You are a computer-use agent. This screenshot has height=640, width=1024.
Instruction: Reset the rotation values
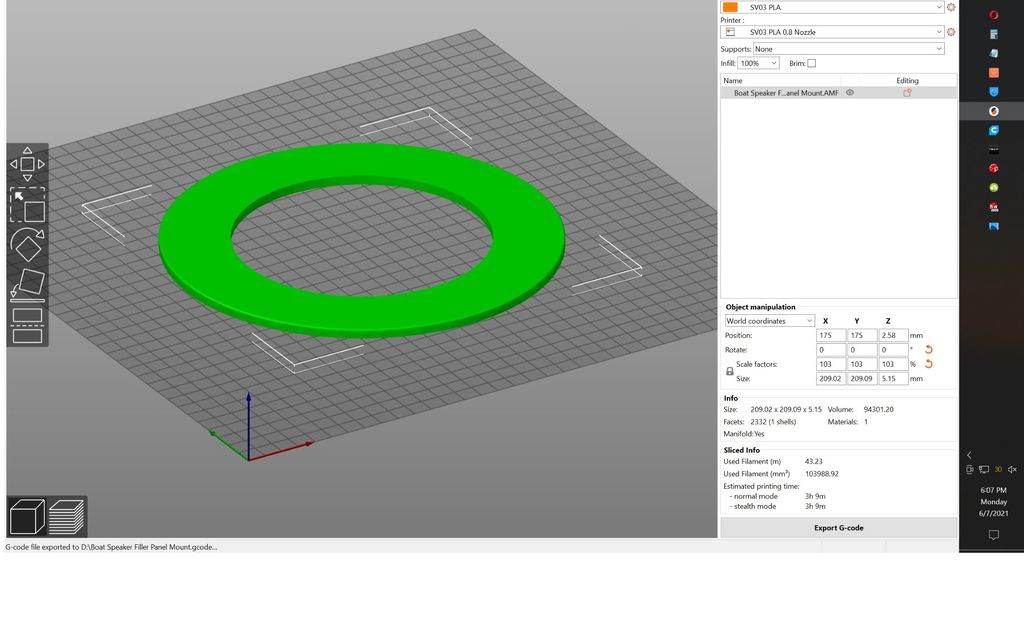click(929, 350)
